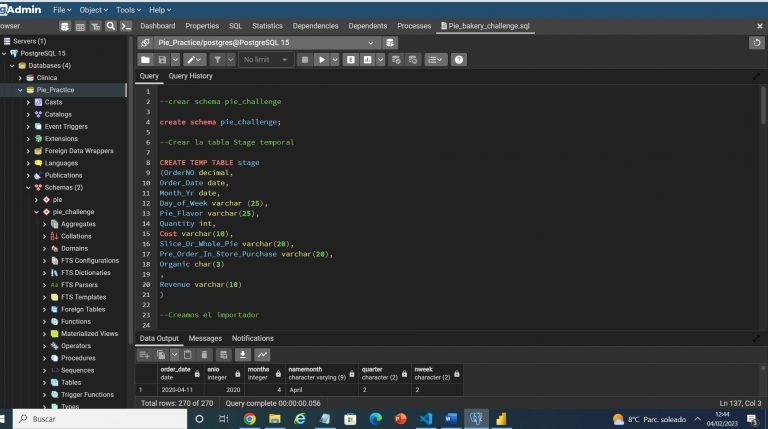The height and width of the screenshot is (429, 768).
Task: Collapse the pie_challenge schema node
Action: click(37, 212)
